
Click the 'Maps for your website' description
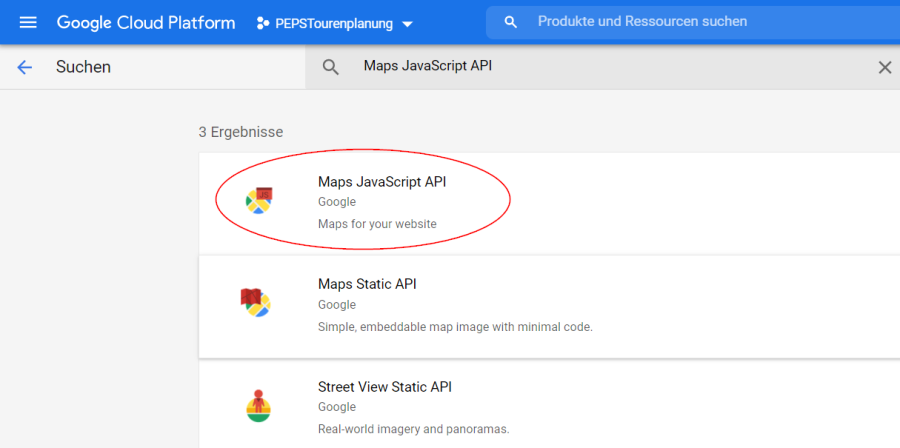(x=377, y=224)
